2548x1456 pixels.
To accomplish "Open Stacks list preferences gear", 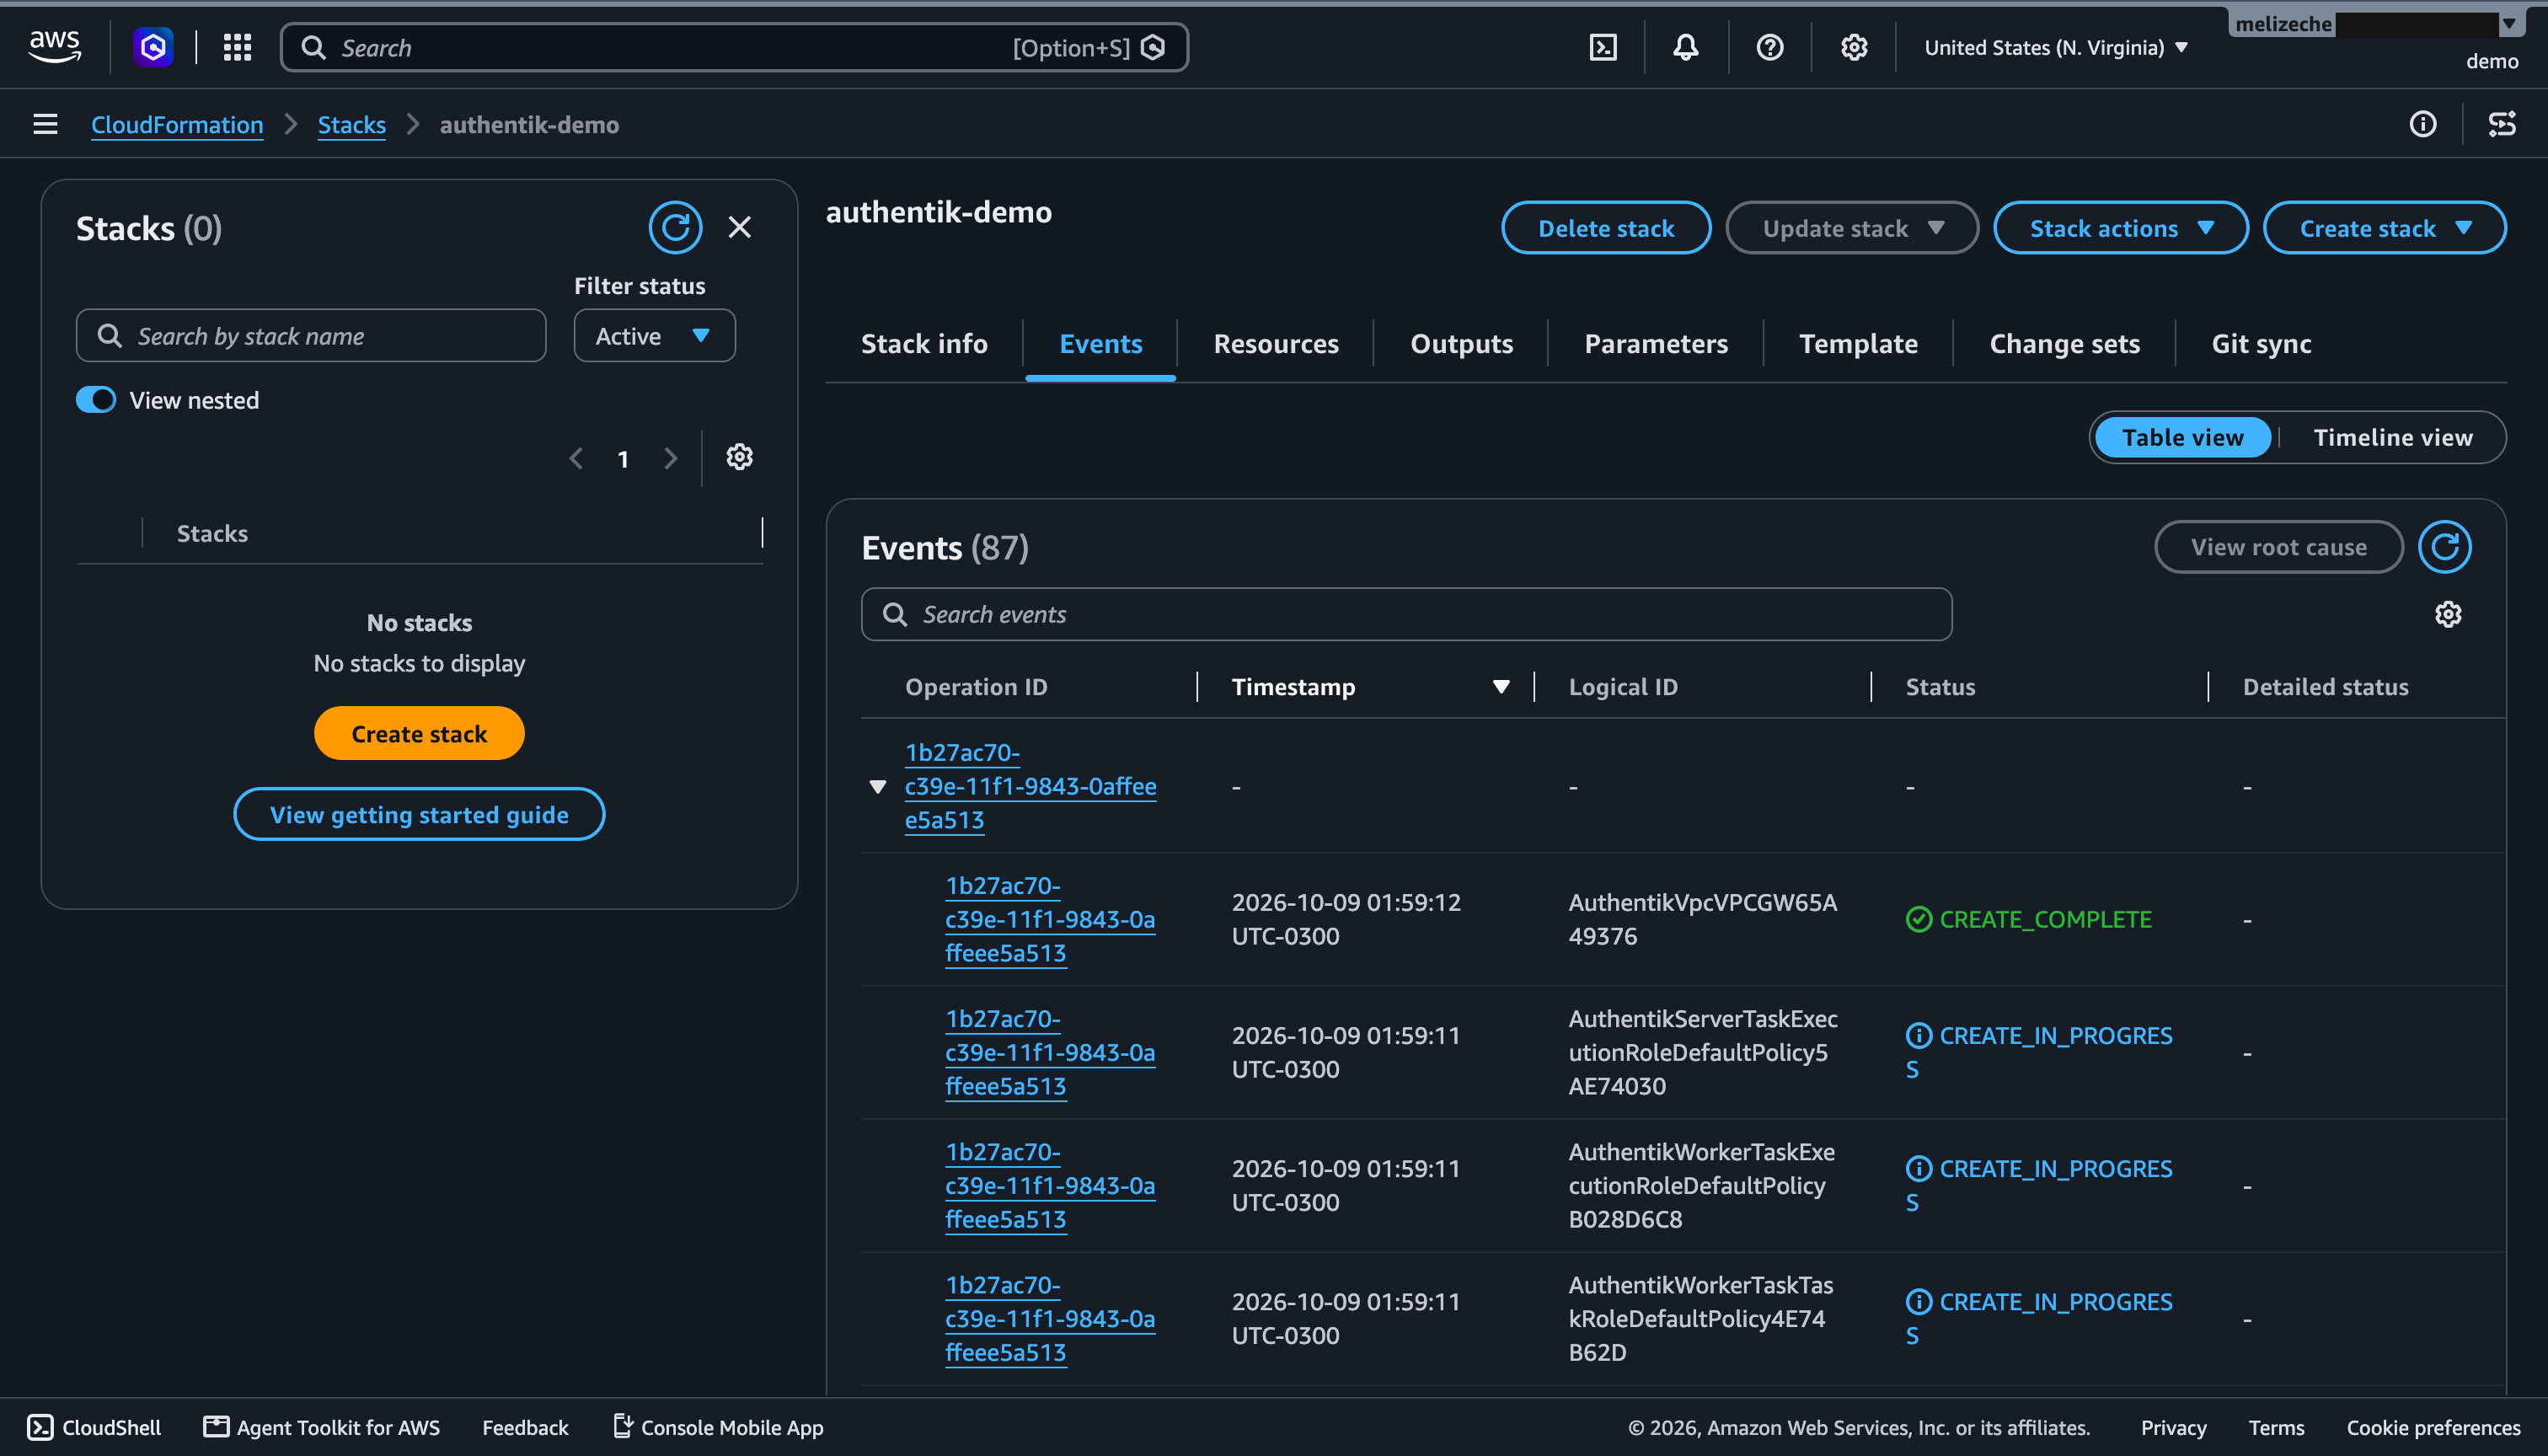I will click(739, 457).
